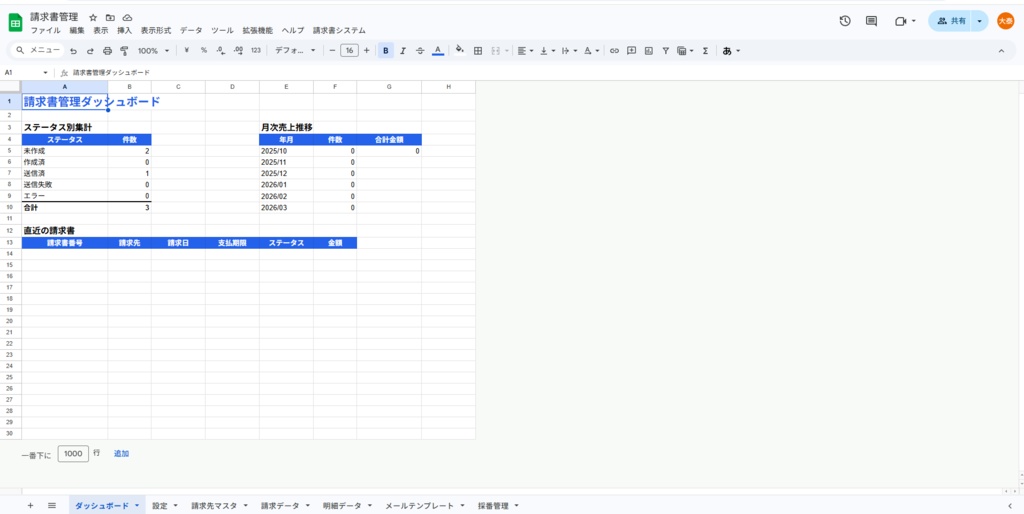Open the 挿入 menu
This screenshot has width=1024, height=514.
tap(124, 31)
